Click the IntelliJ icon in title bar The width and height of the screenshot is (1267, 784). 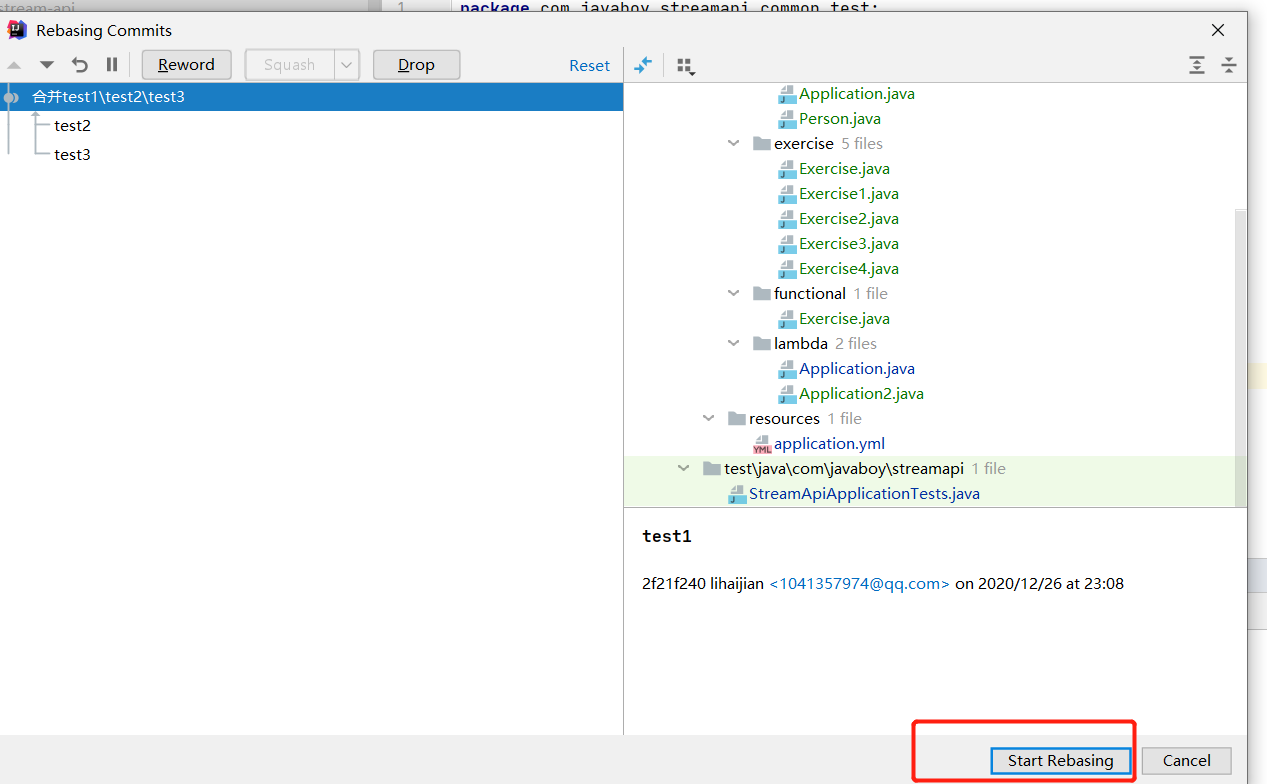point(17,30)
